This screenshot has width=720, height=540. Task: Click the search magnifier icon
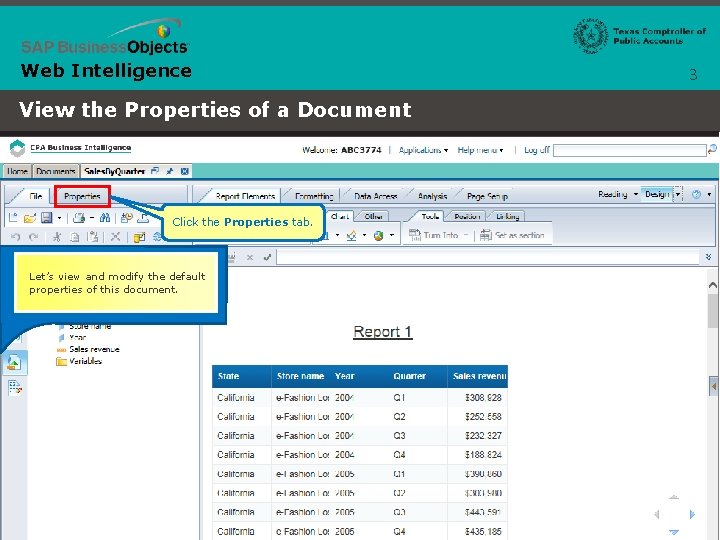click(712, 149)
